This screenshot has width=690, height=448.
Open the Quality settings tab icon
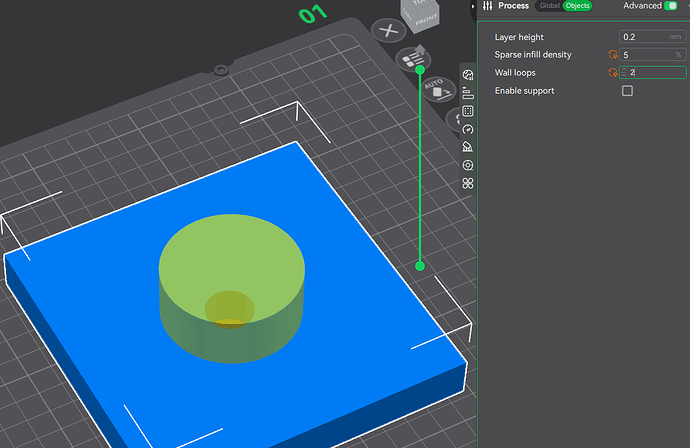point(467,75)
